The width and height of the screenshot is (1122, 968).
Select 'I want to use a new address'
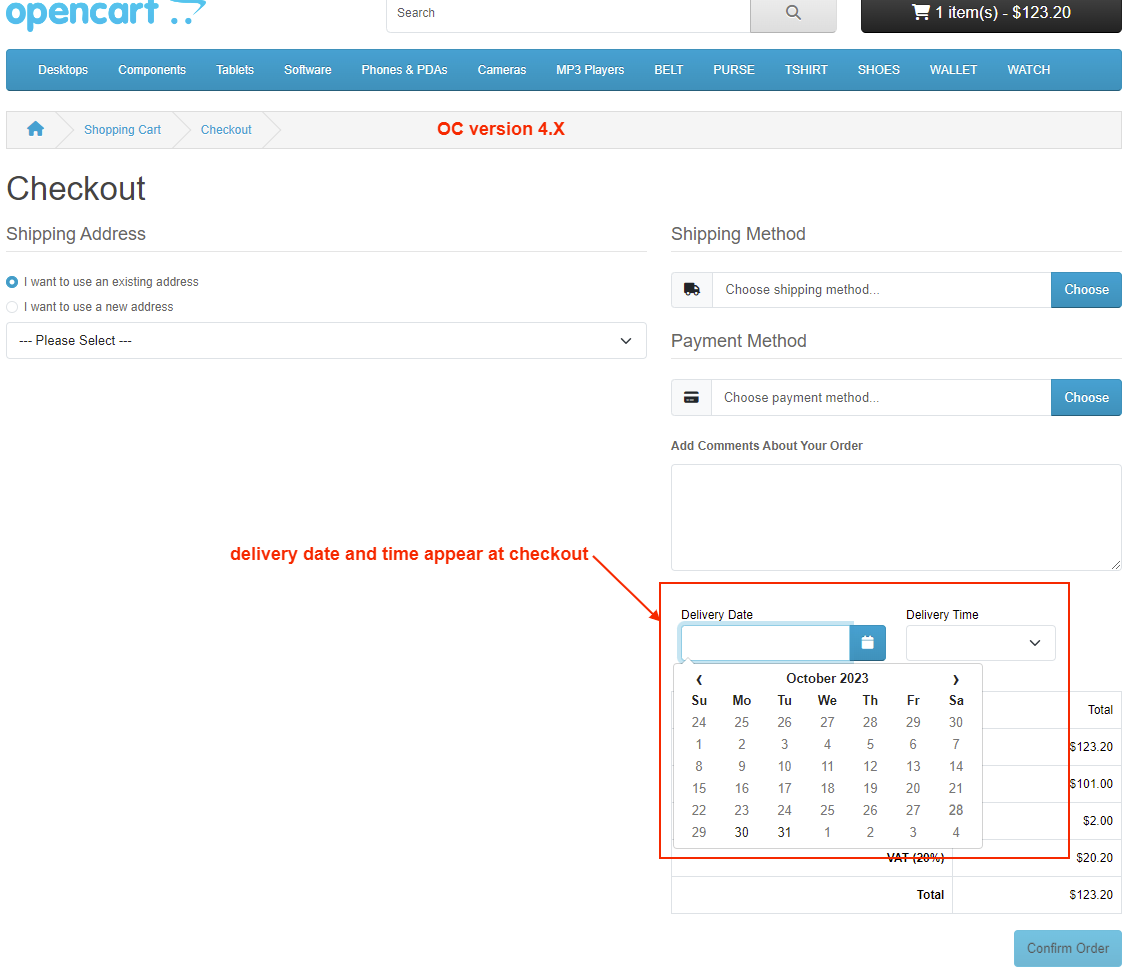pos(12,307)
